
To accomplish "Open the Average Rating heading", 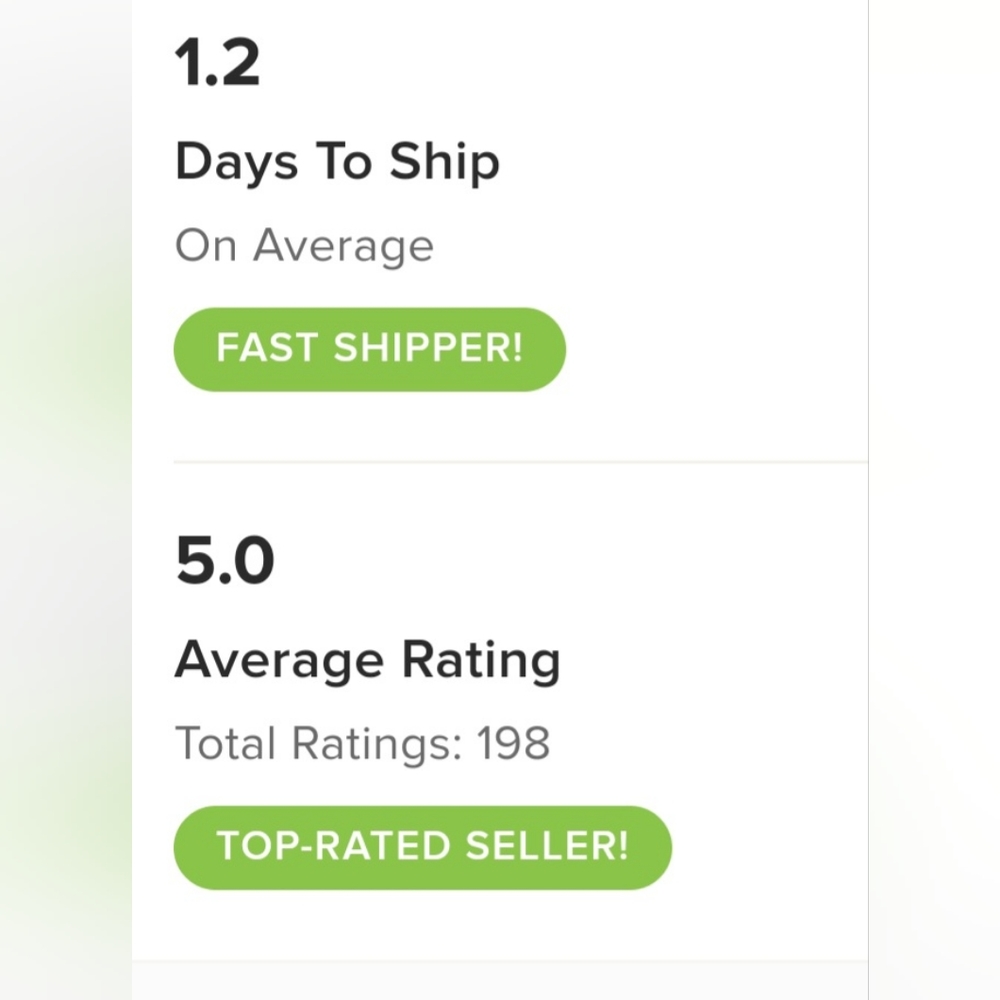I will pos(367,661).
